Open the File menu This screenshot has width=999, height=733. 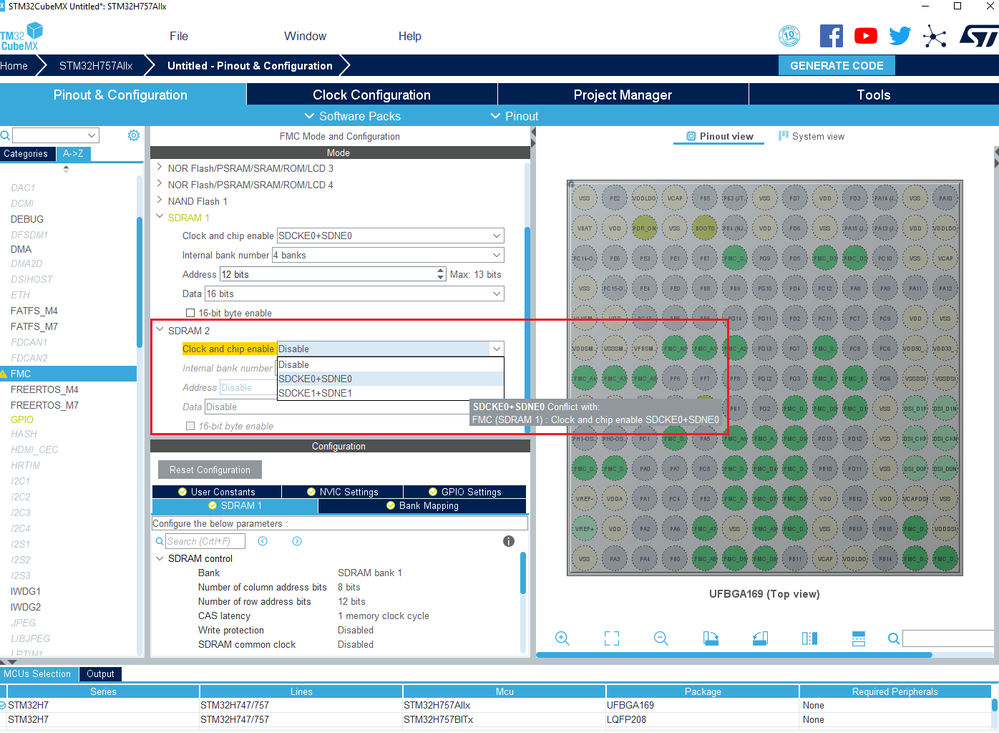pos(179,36)
